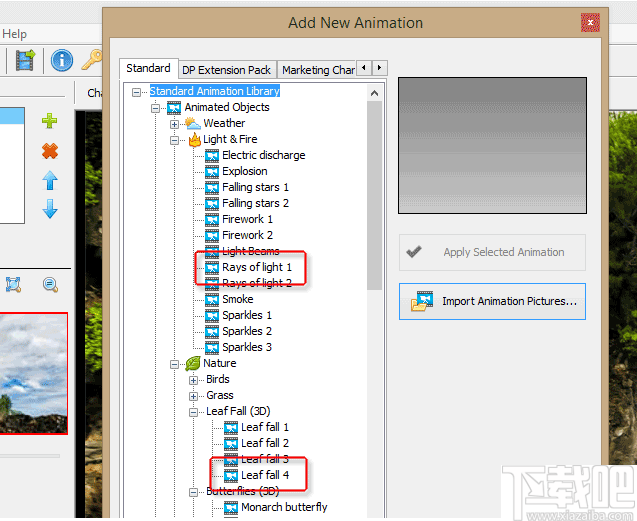This screenshot has height=521, width=637.
Task: Click the fit-to-window zoom icon
Action: tap(13, 284)
